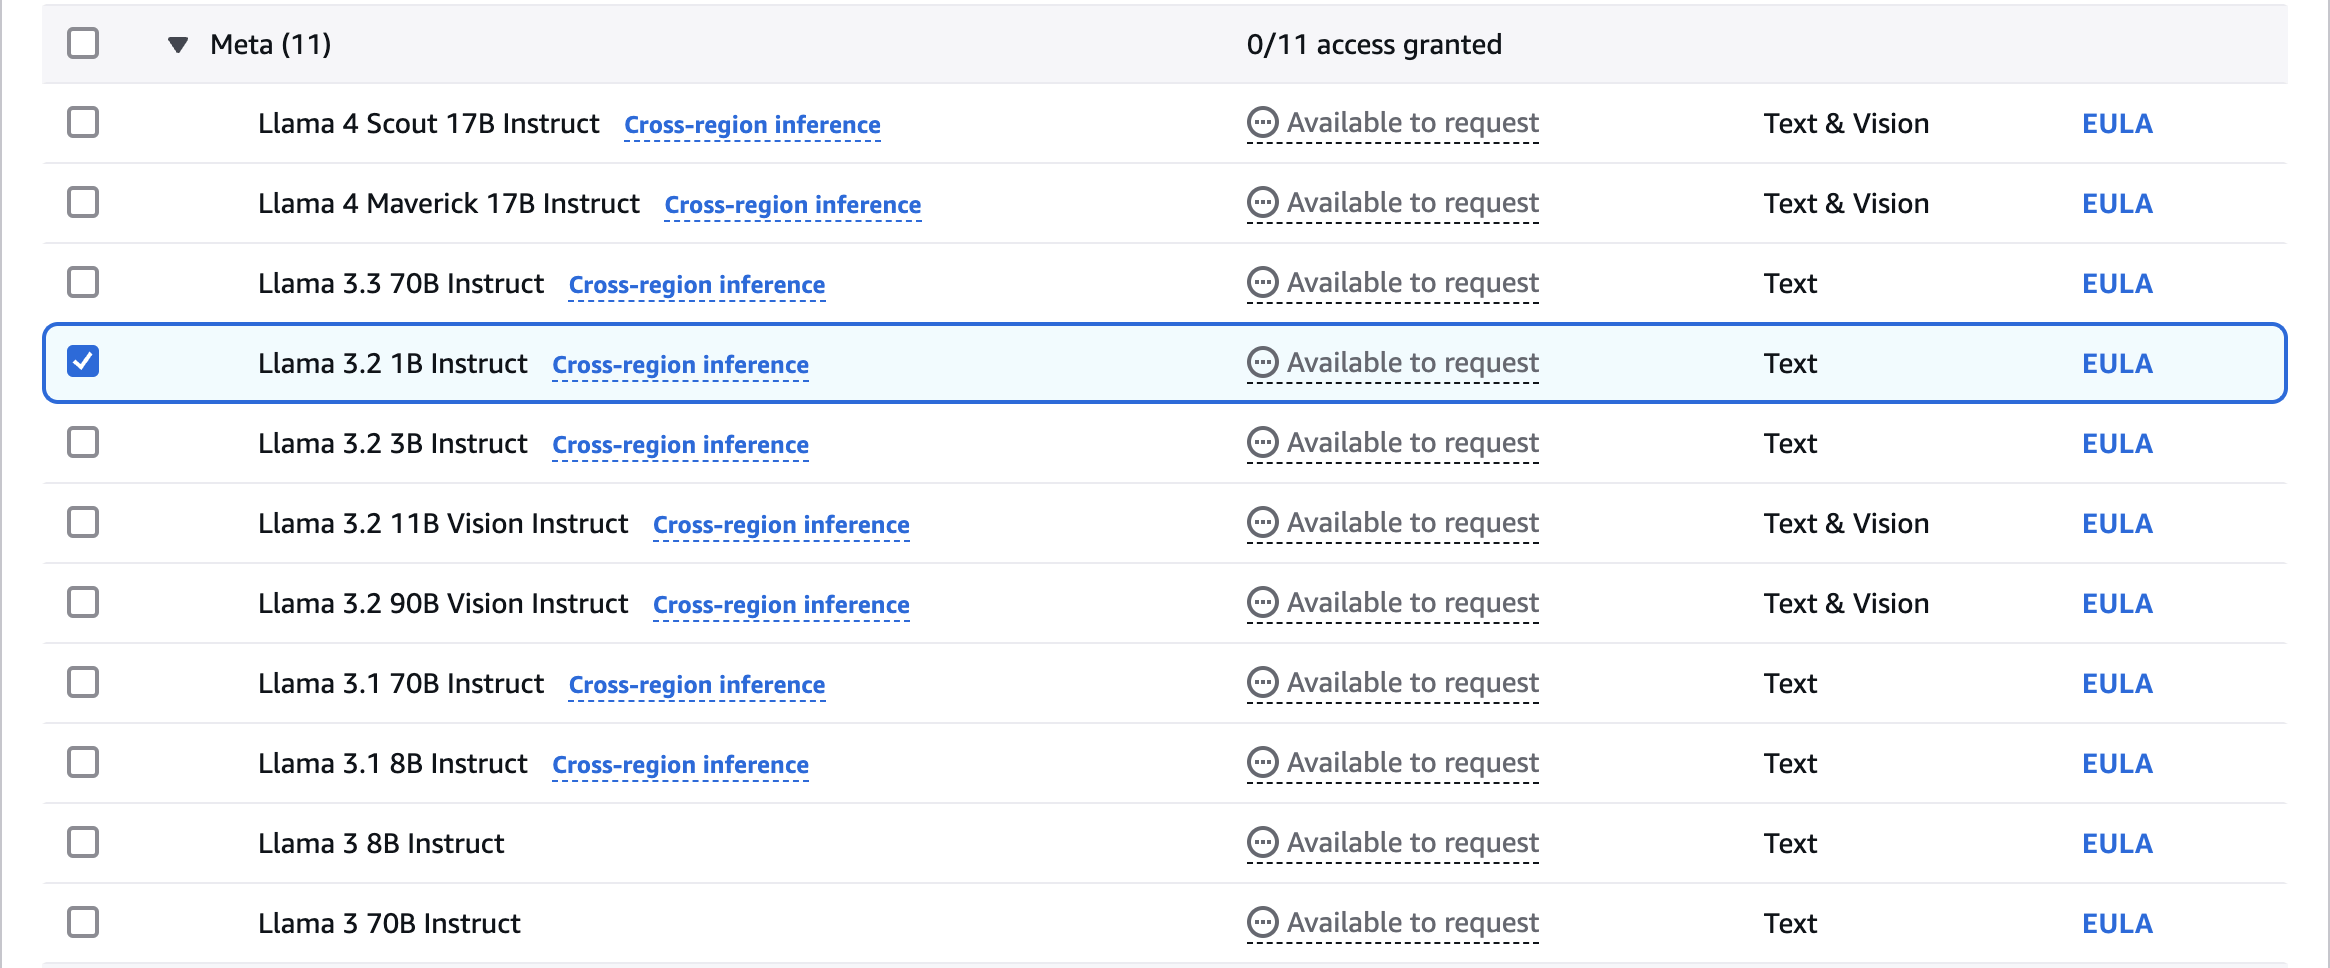The height and width of the screenshot is (968, 2330).
Task: Click status icon for Llama 4 Scout row
Action: tap(1263, 122)
